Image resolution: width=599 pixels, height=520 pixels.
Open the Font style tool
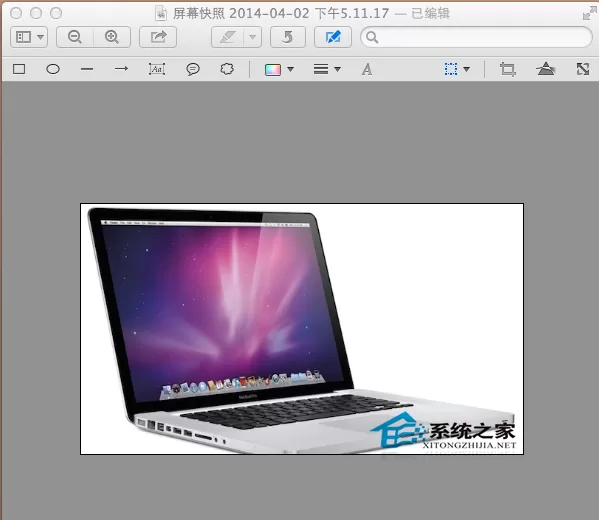click(x=367, y=69)
